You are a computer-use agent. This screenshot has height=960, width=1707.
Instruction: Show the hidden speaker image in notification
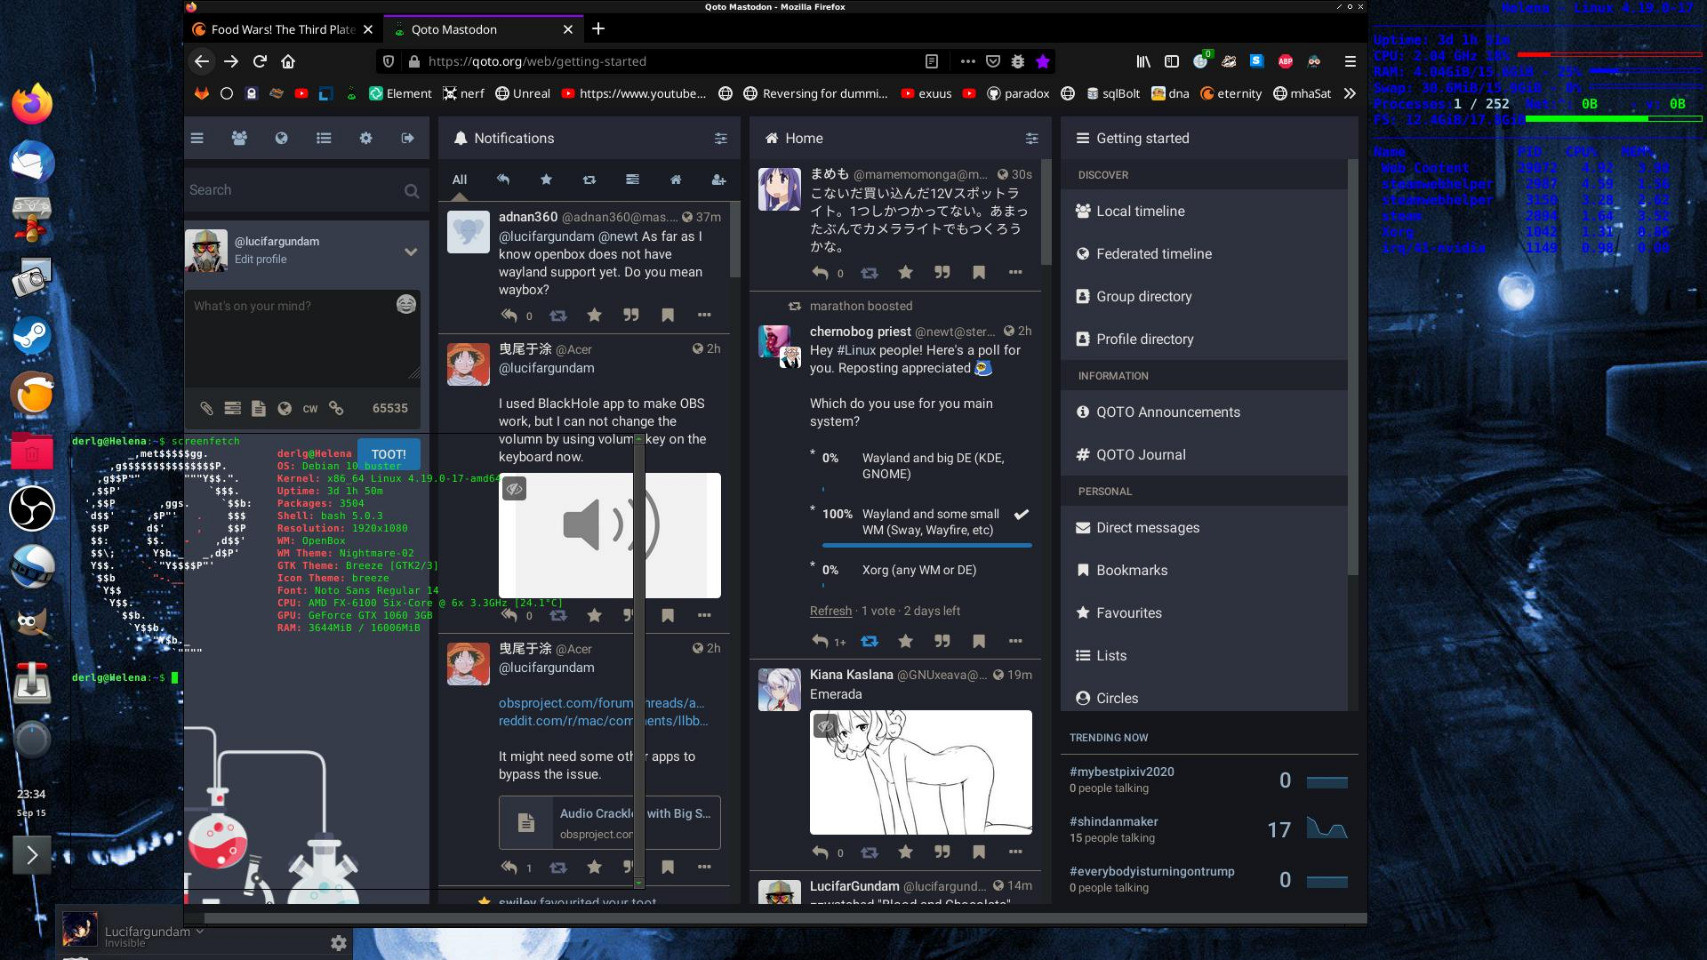tap(514, 489)
